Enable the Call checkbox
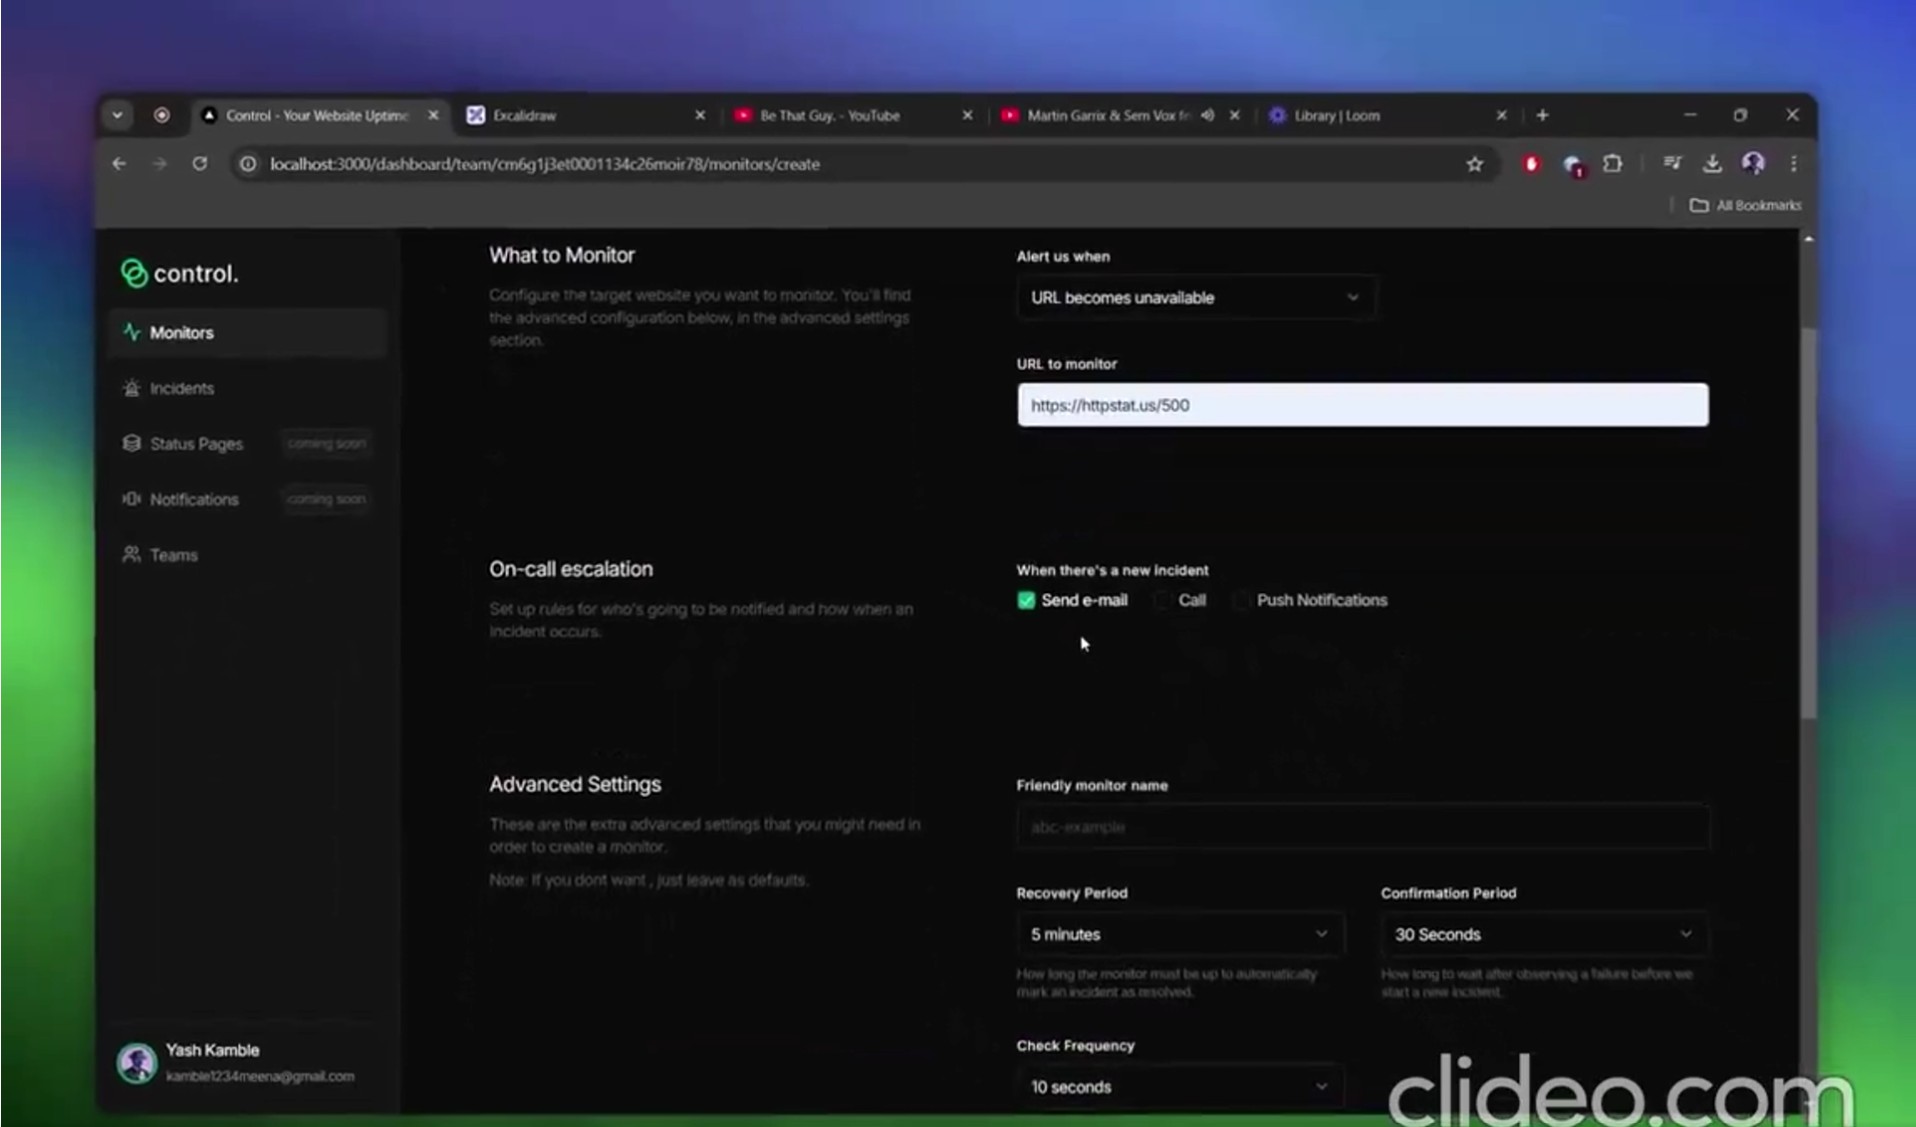 pyautogui.click(x=1162, y=600)
